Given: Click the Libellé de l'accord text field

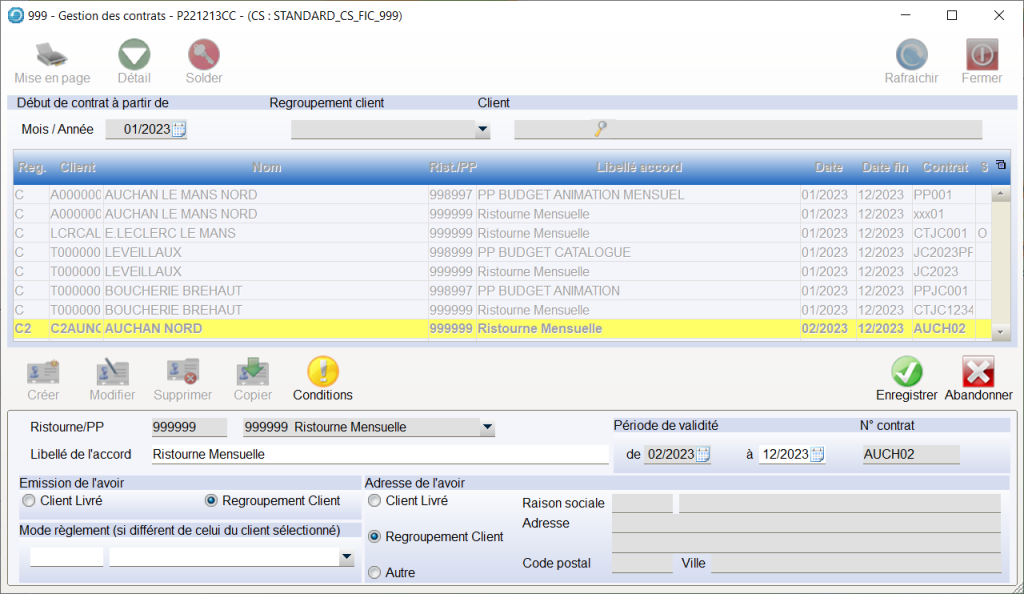Looking at the screenshot, I should pos(379,455).
